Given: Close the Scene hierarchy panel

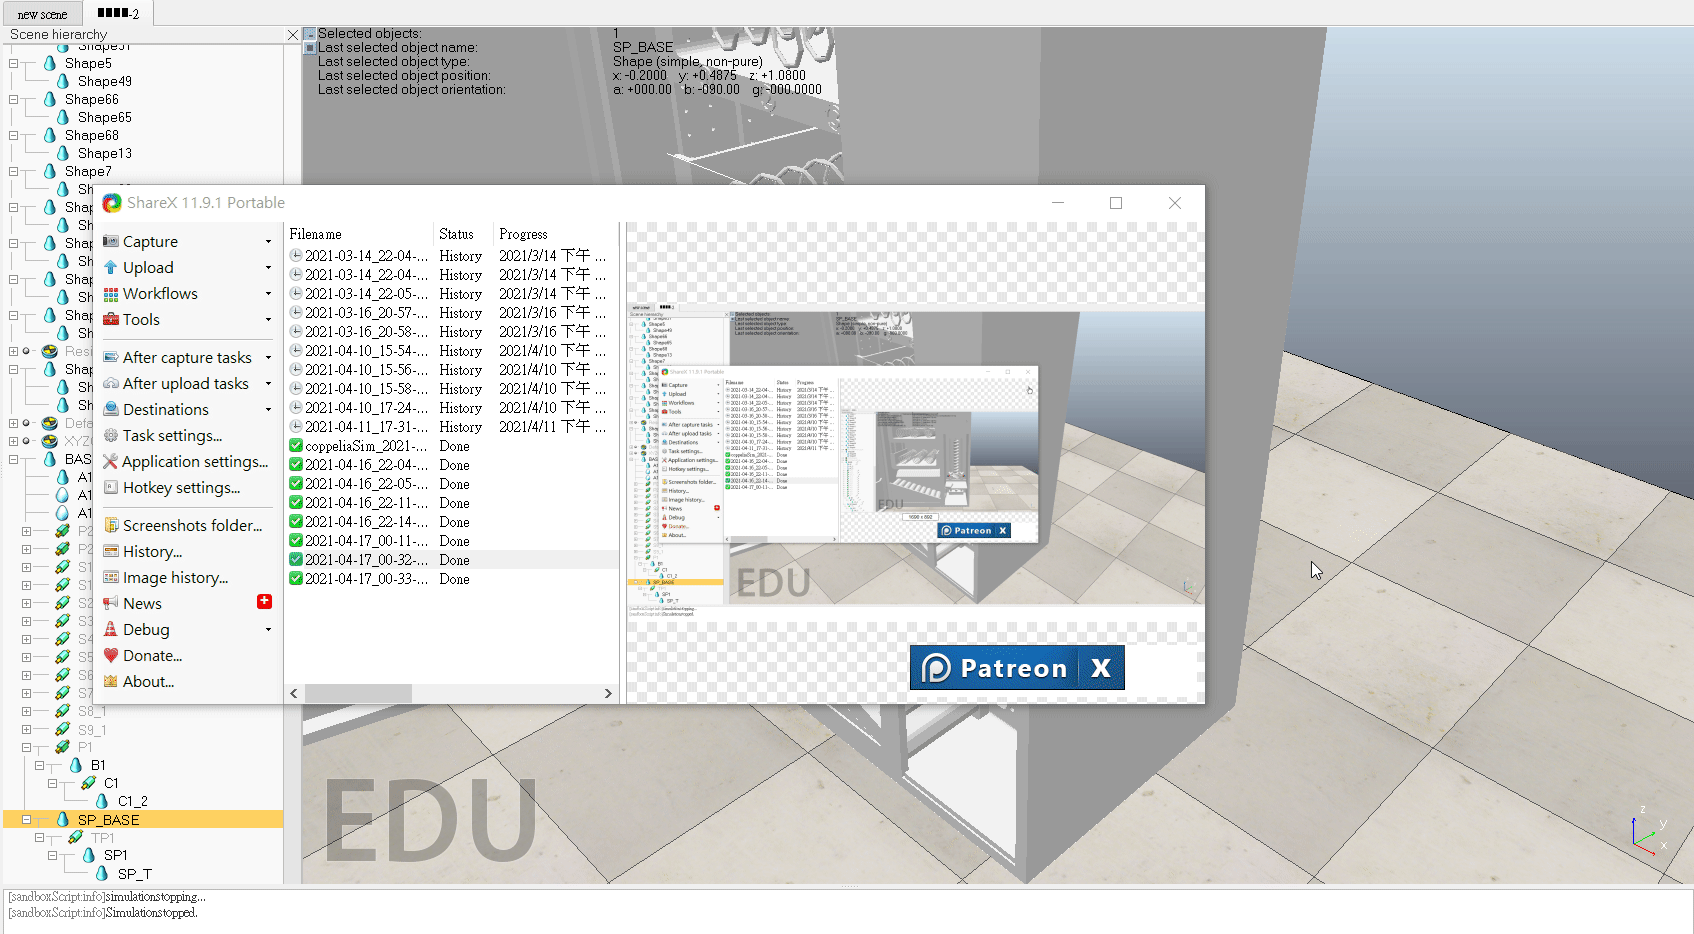Looking at the screenshot, I should point(293,35).
